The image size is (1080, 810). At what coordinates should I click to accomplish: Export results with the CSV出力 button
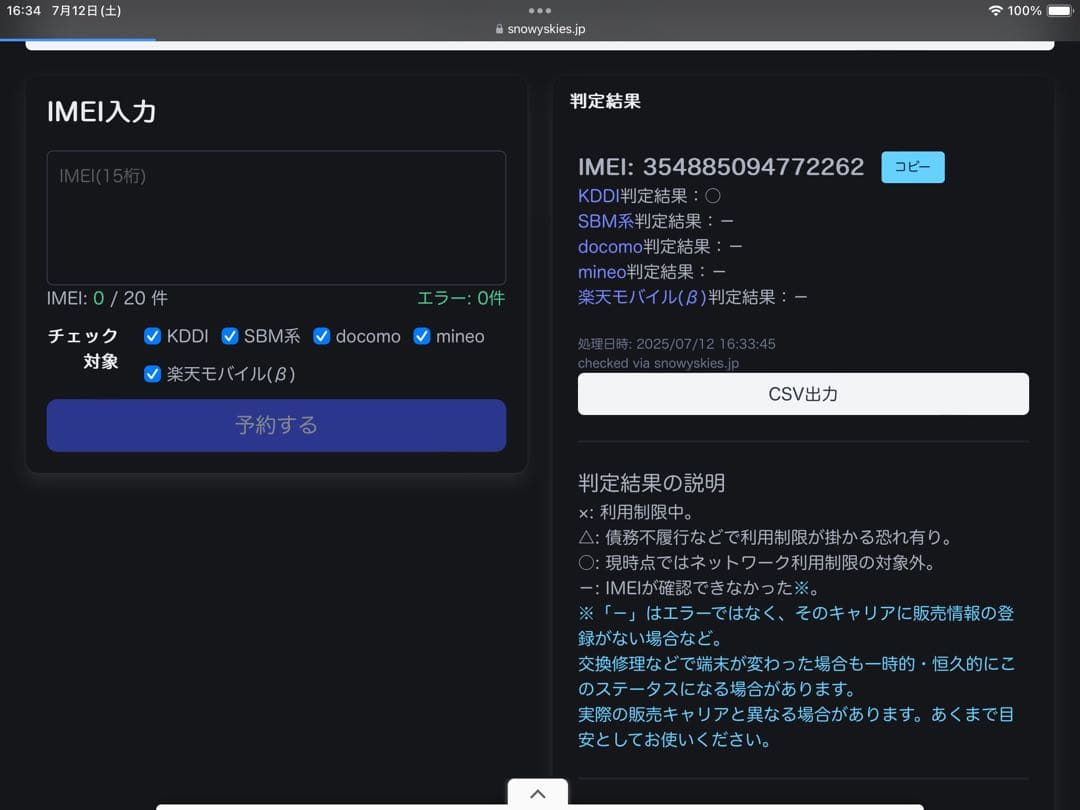(802, 393)
